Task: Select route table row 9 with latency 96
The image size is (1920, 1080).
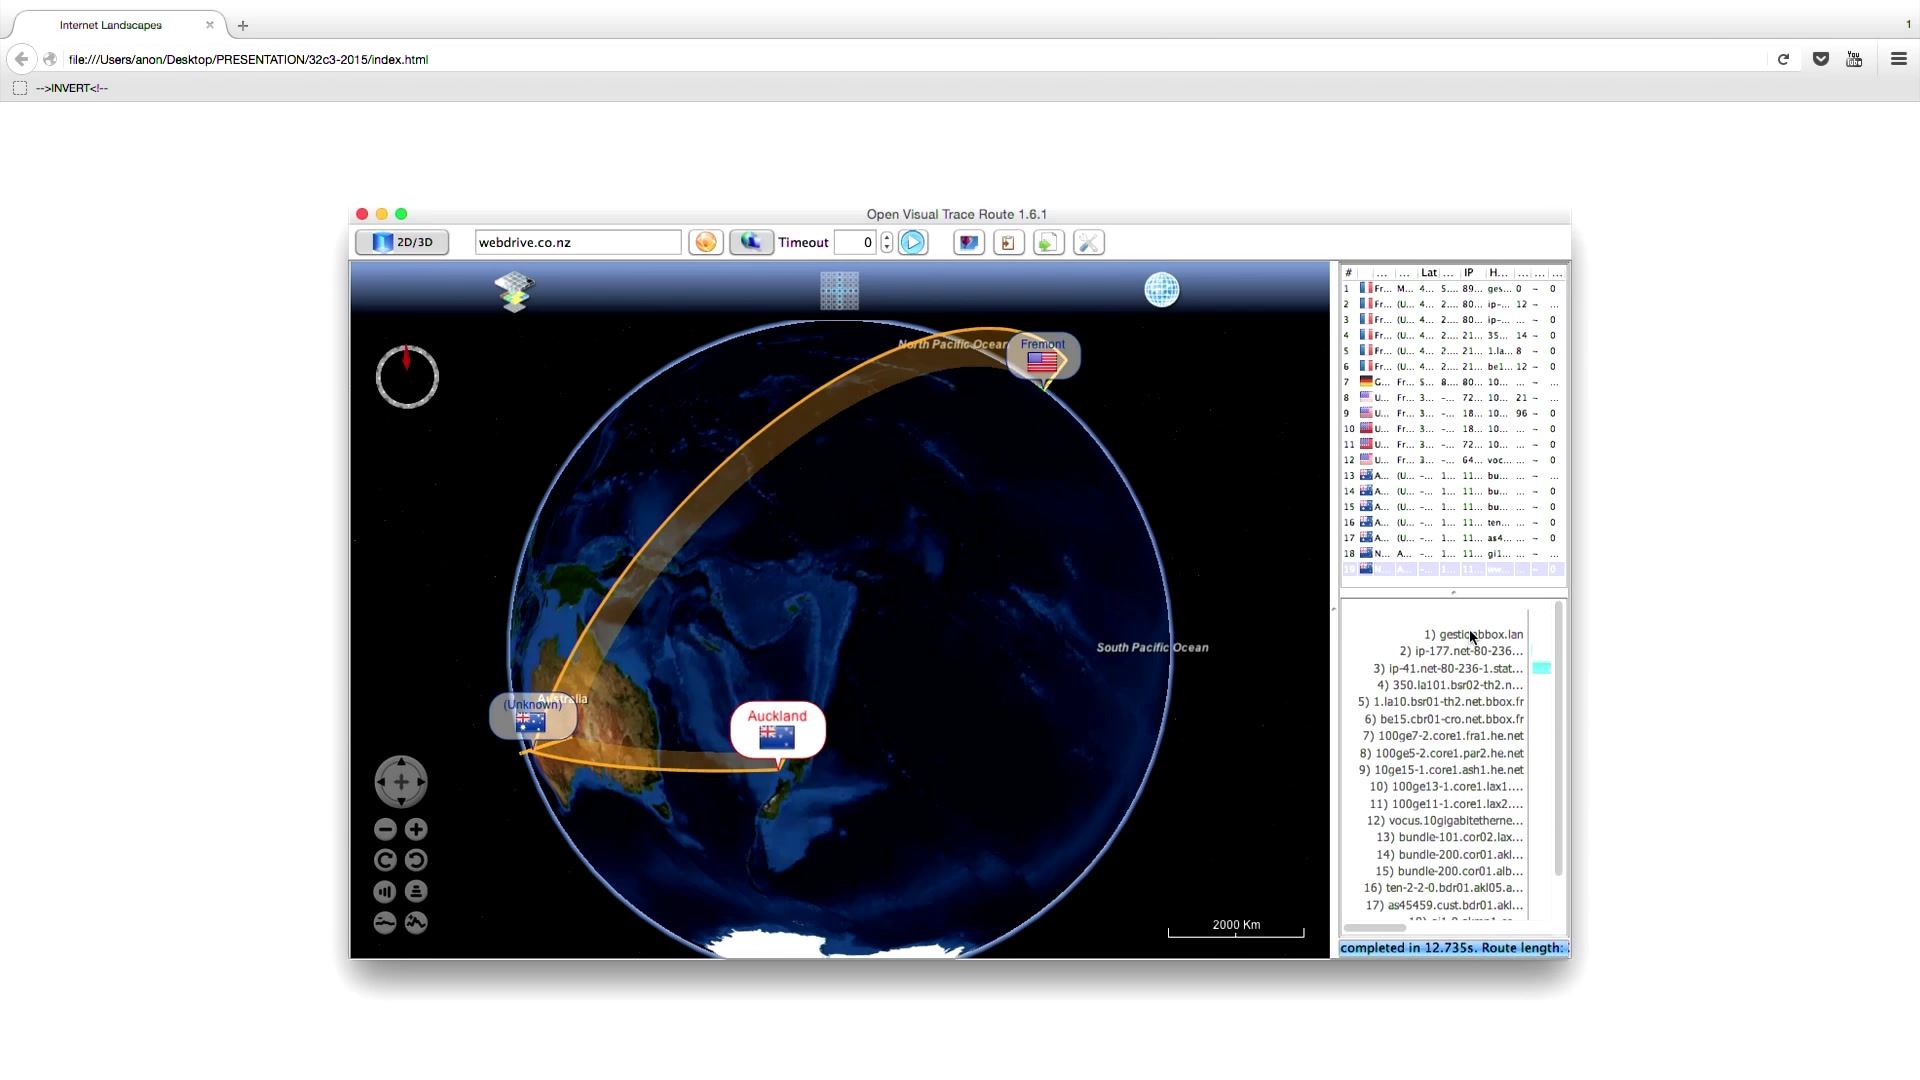Action: [1453, 413]
